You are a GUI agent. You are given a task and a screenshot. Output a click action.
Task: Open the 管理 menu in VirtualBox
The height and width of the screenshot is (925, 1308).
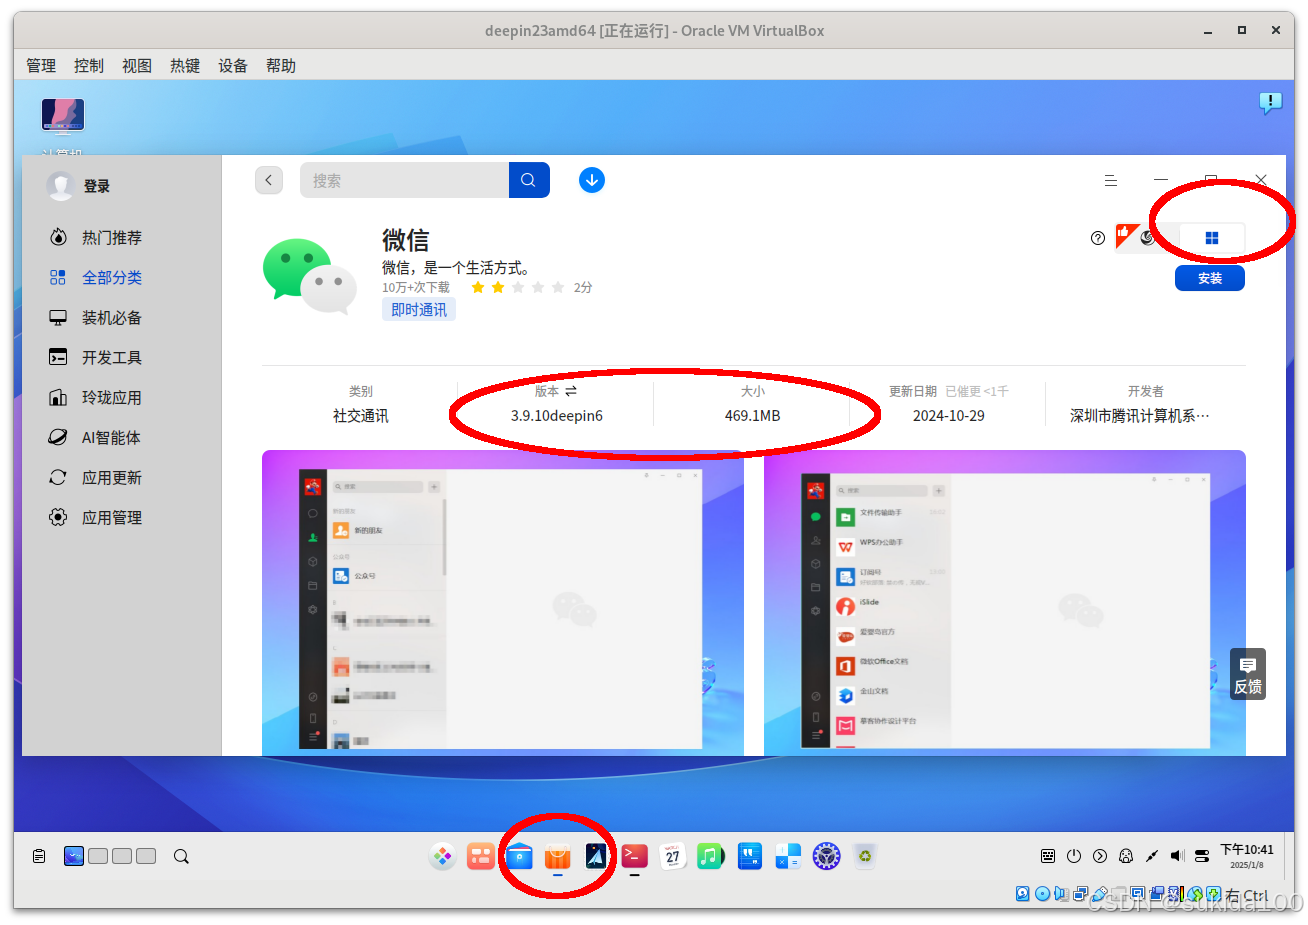pos(41,66)
